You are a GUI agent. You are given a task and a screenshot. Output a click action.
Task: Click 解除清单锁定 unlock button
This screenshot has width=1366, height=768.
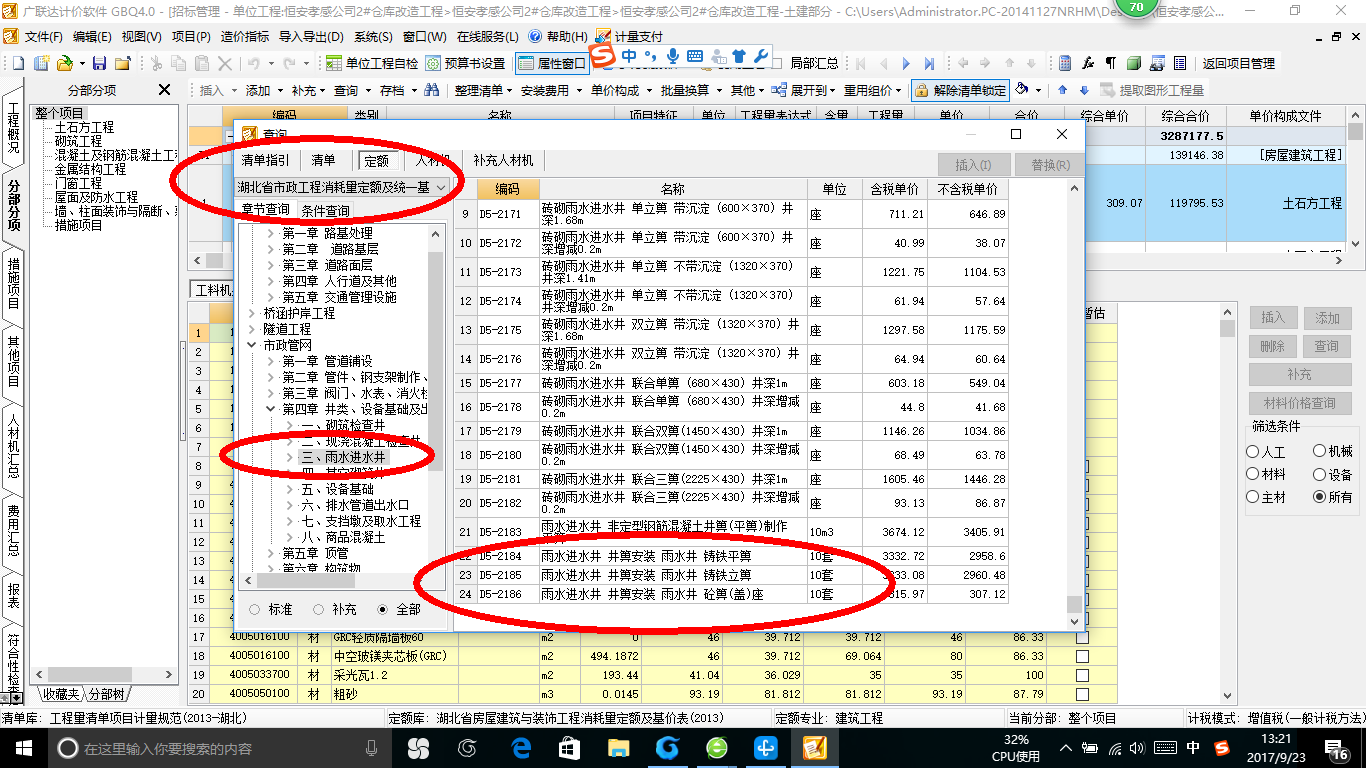click(960, 90)
